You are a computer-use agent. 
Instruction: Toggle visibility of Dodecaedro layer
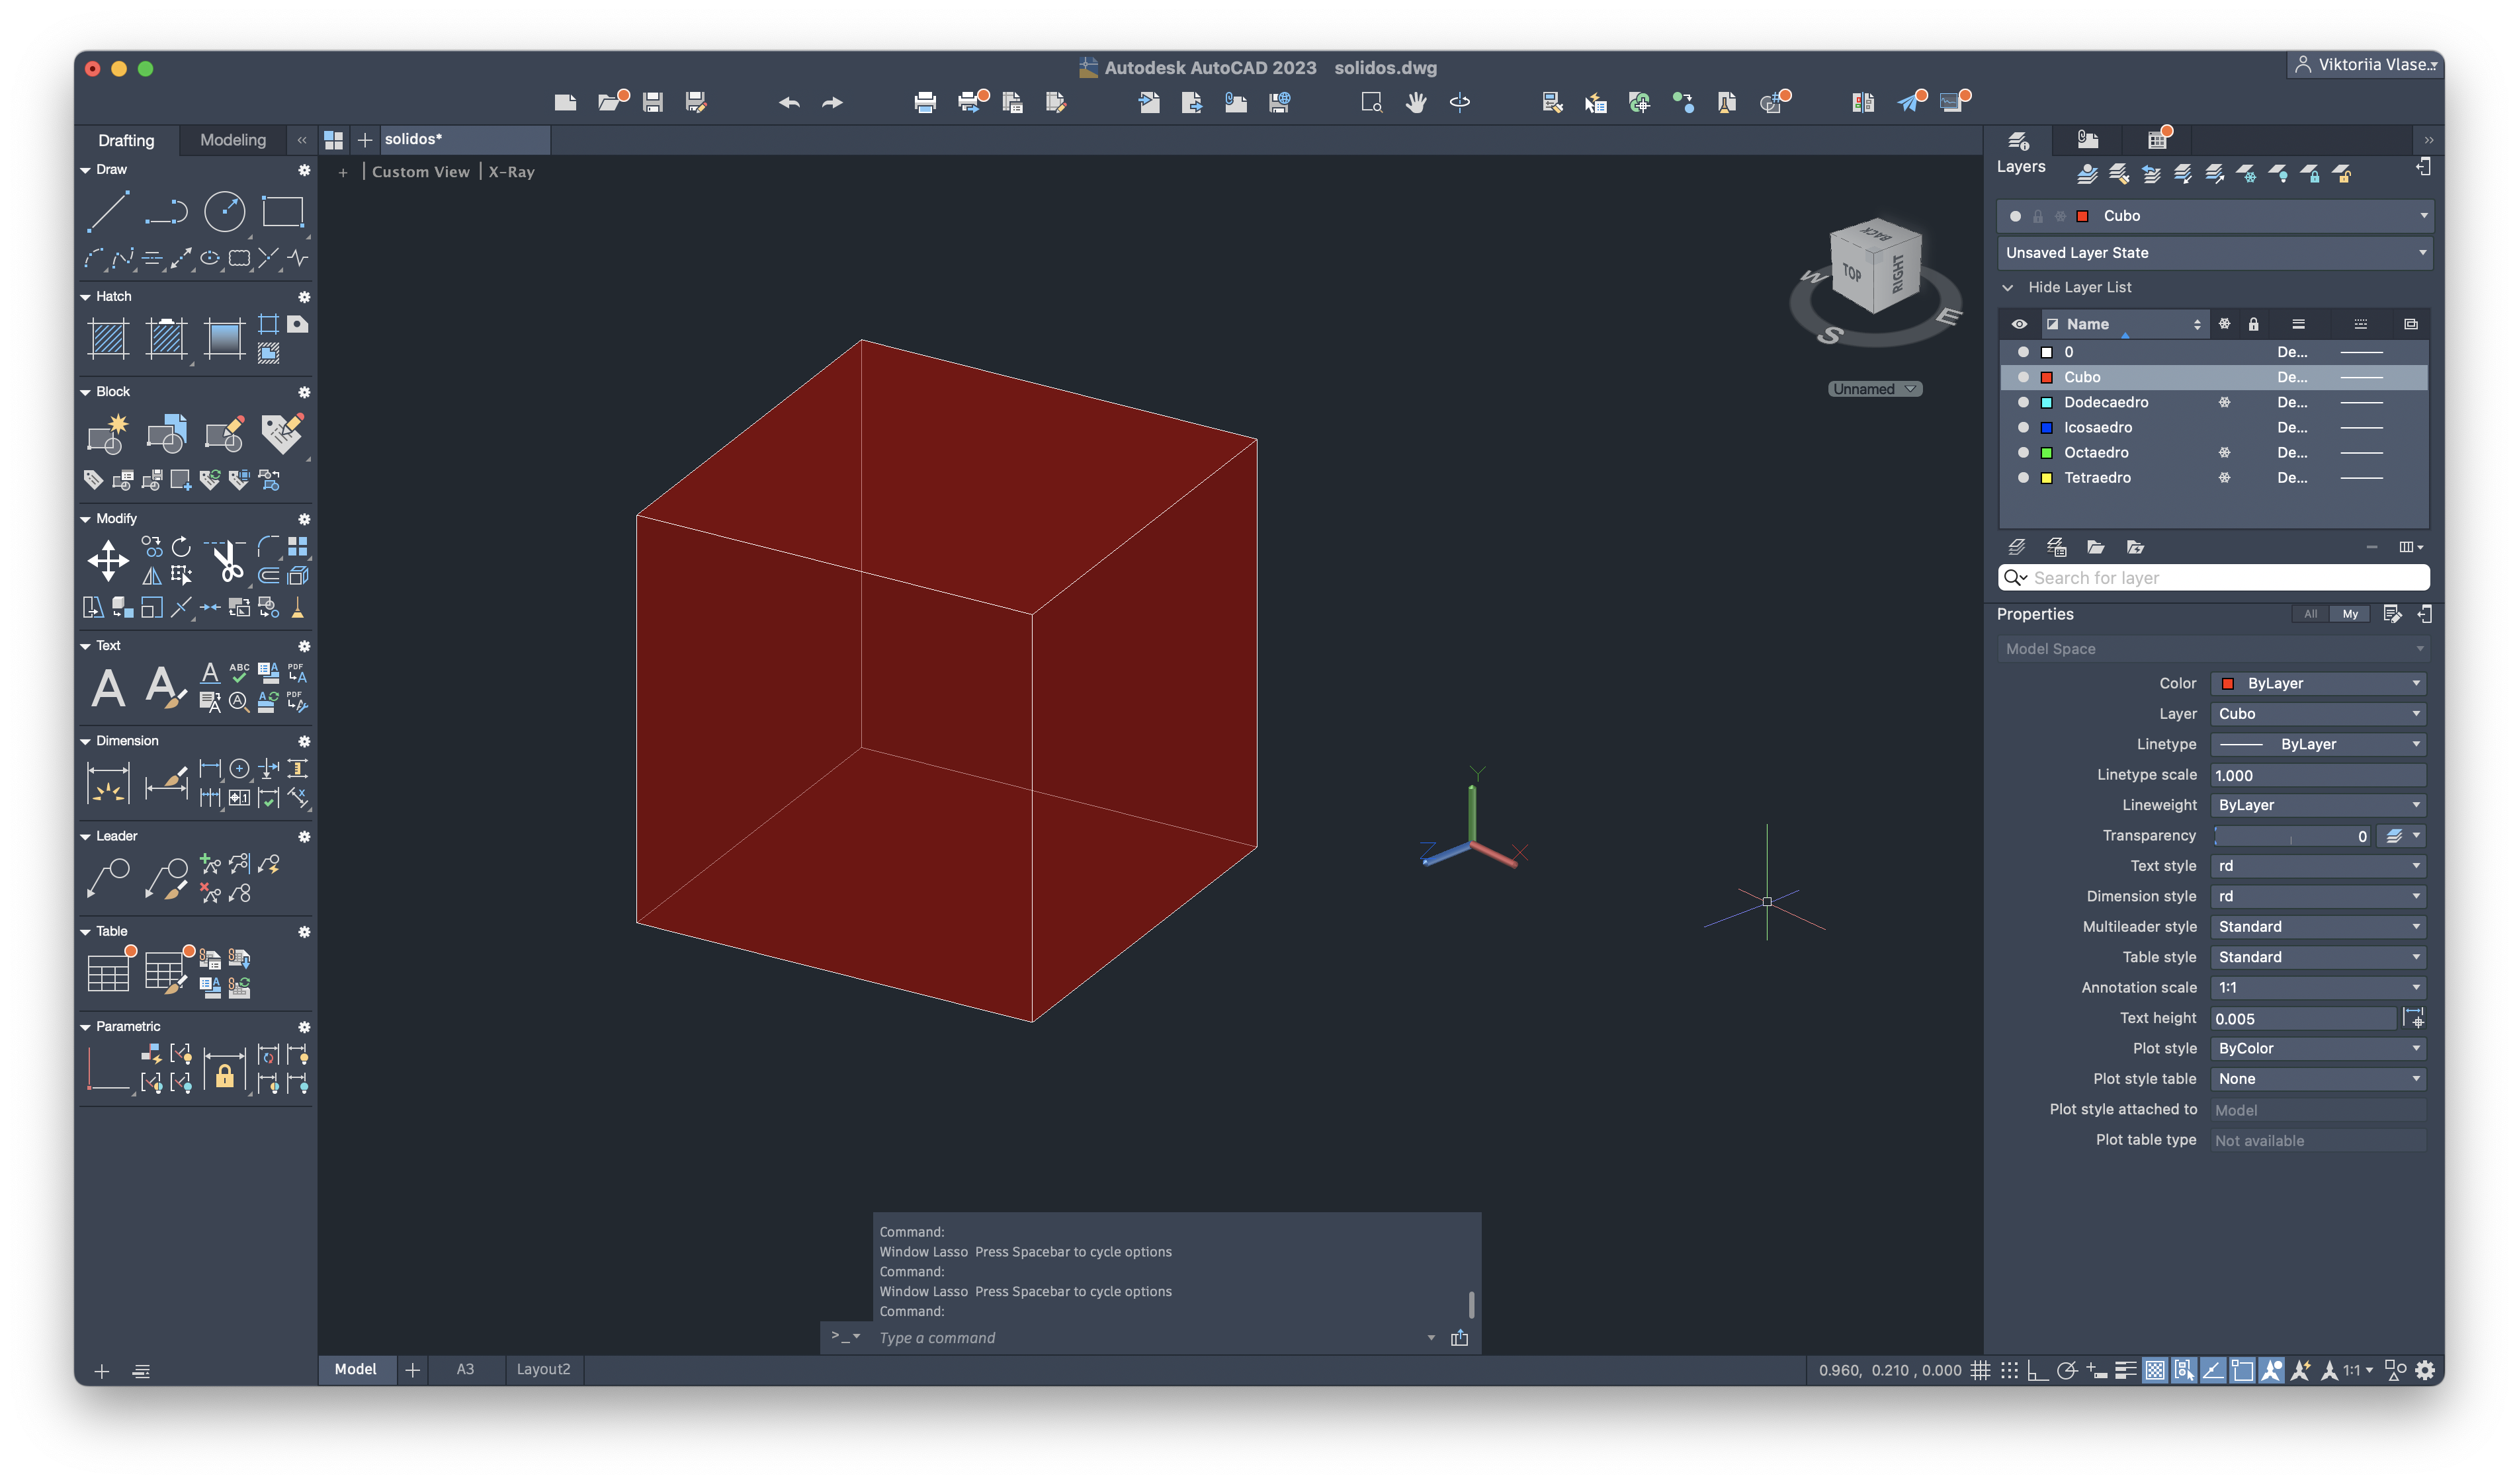tap(2023, 402)
